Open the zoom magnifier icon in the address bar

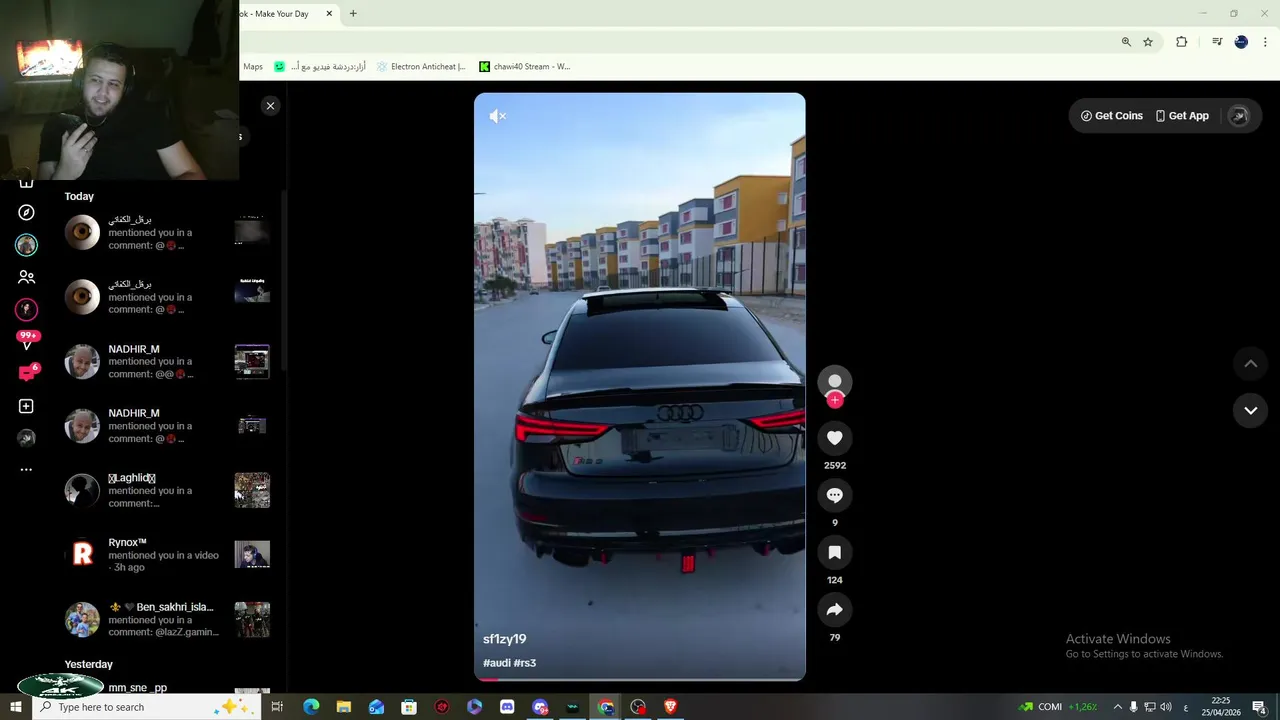coord(1126,42)
